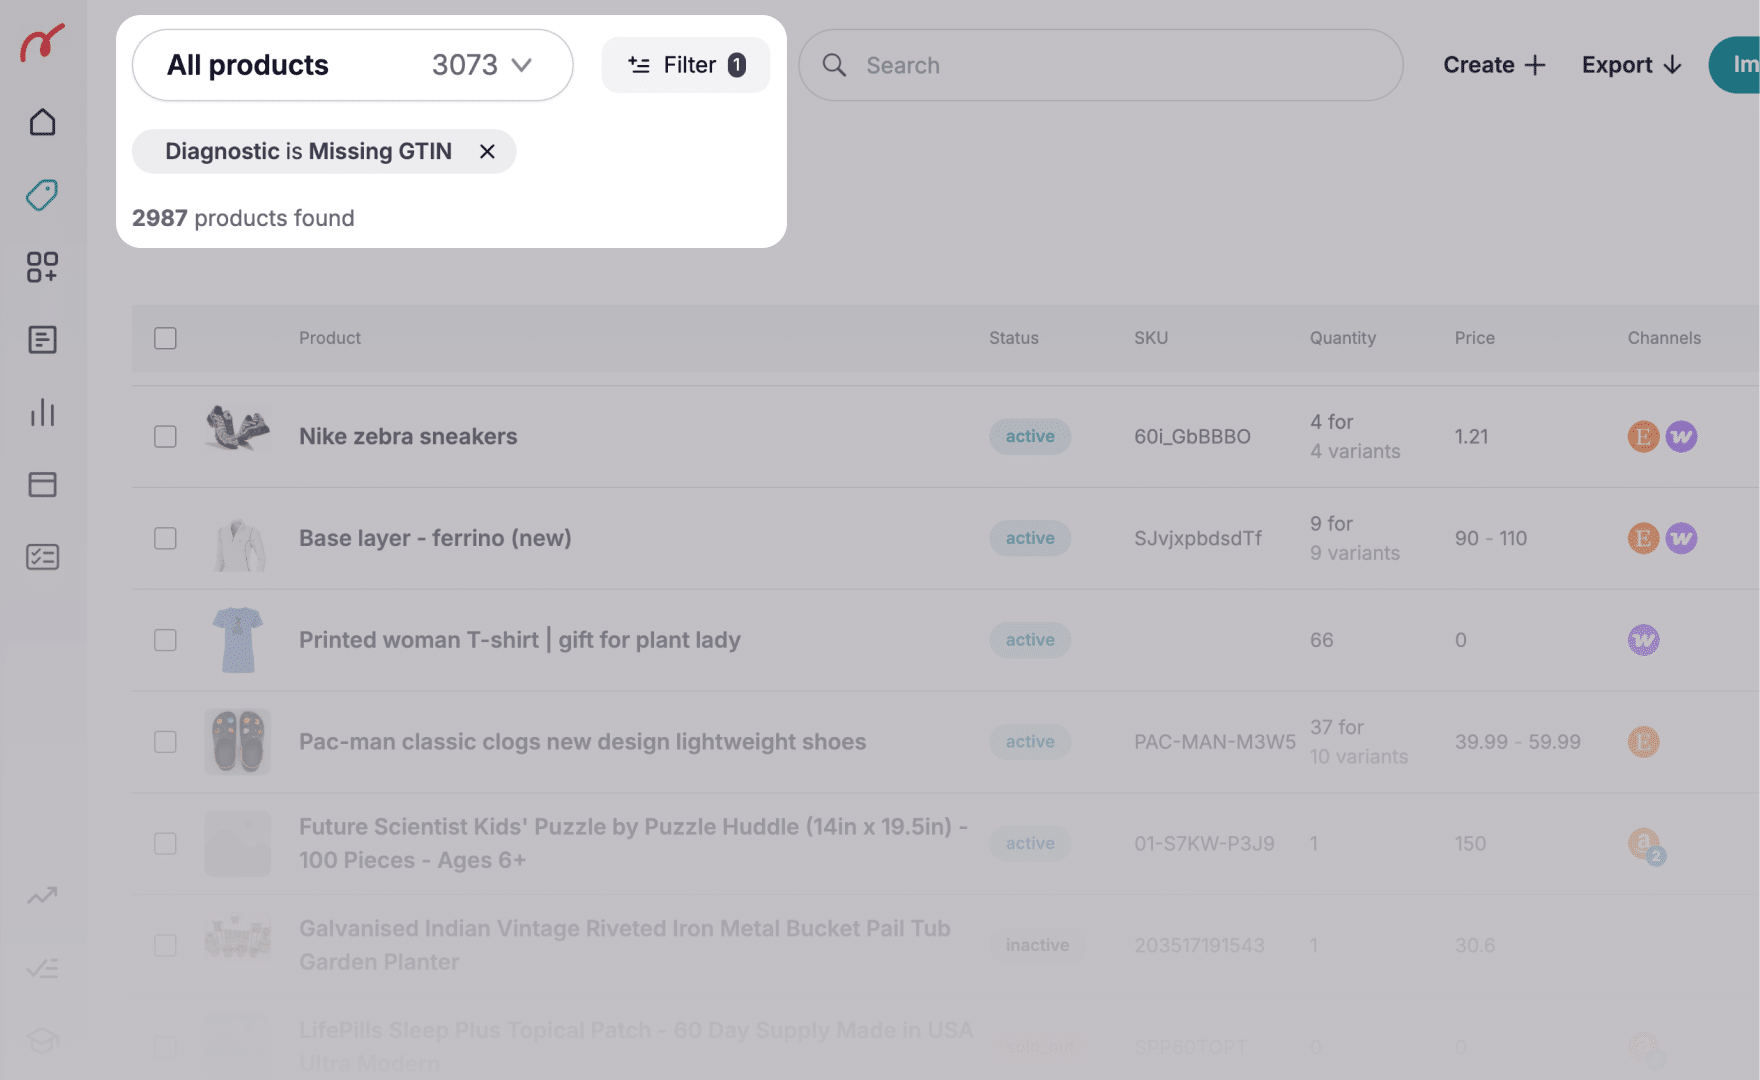Open the Create menu
This screenshot has height=1080, width=1760.
1494,65
